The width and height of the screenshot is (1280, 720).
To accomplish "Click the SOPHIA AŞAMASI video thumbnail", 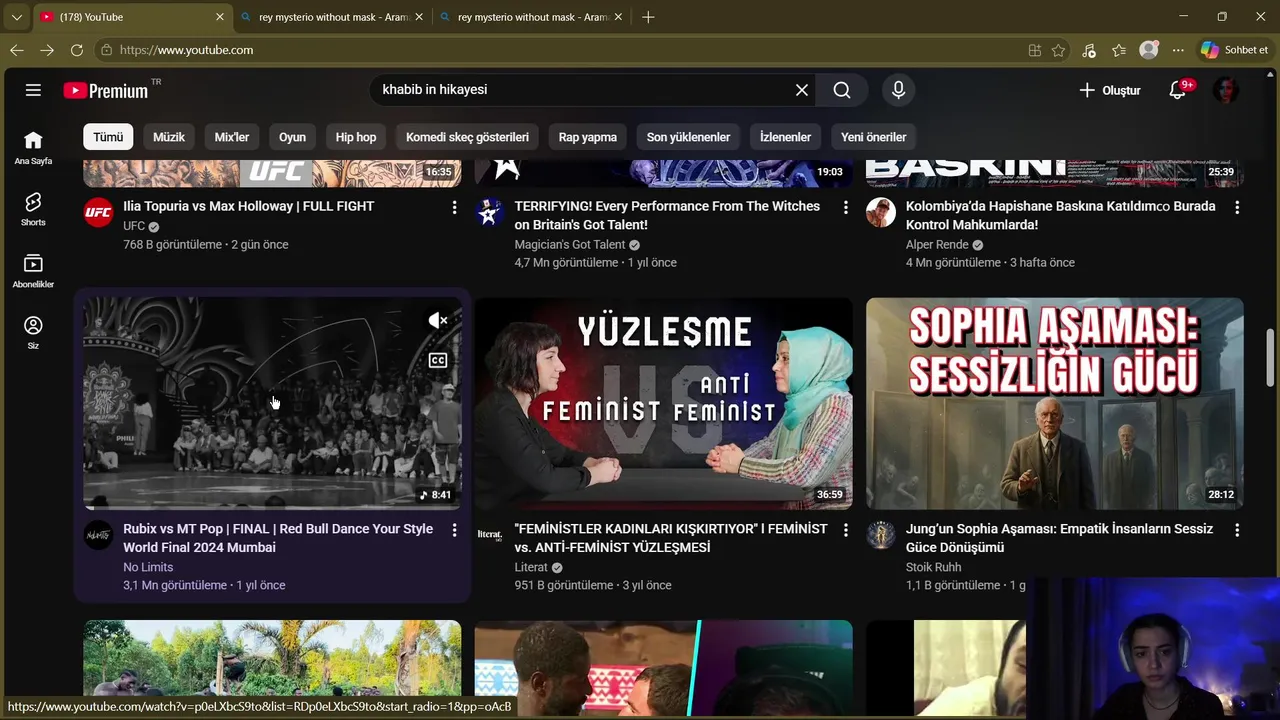I will pos(1055,404).
